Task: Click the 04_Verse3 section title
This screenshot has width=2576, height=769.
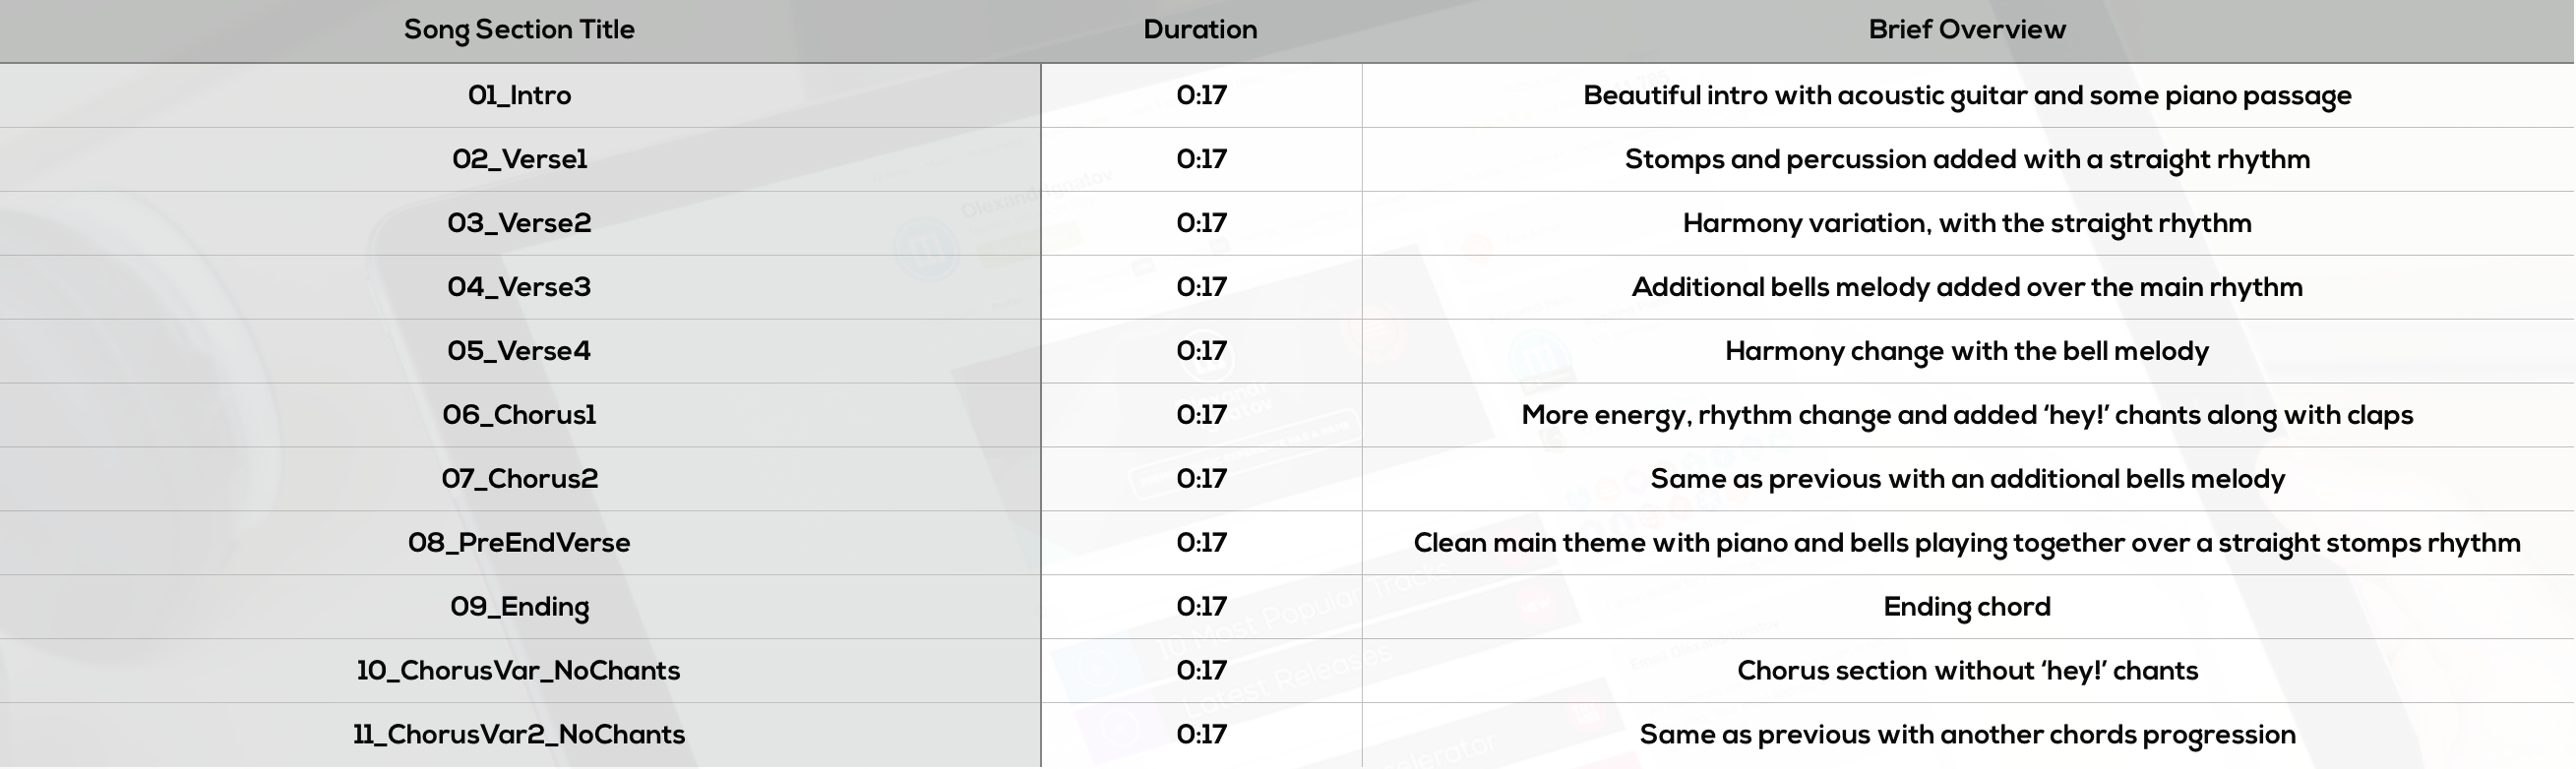Action: [x=519, y=287]
